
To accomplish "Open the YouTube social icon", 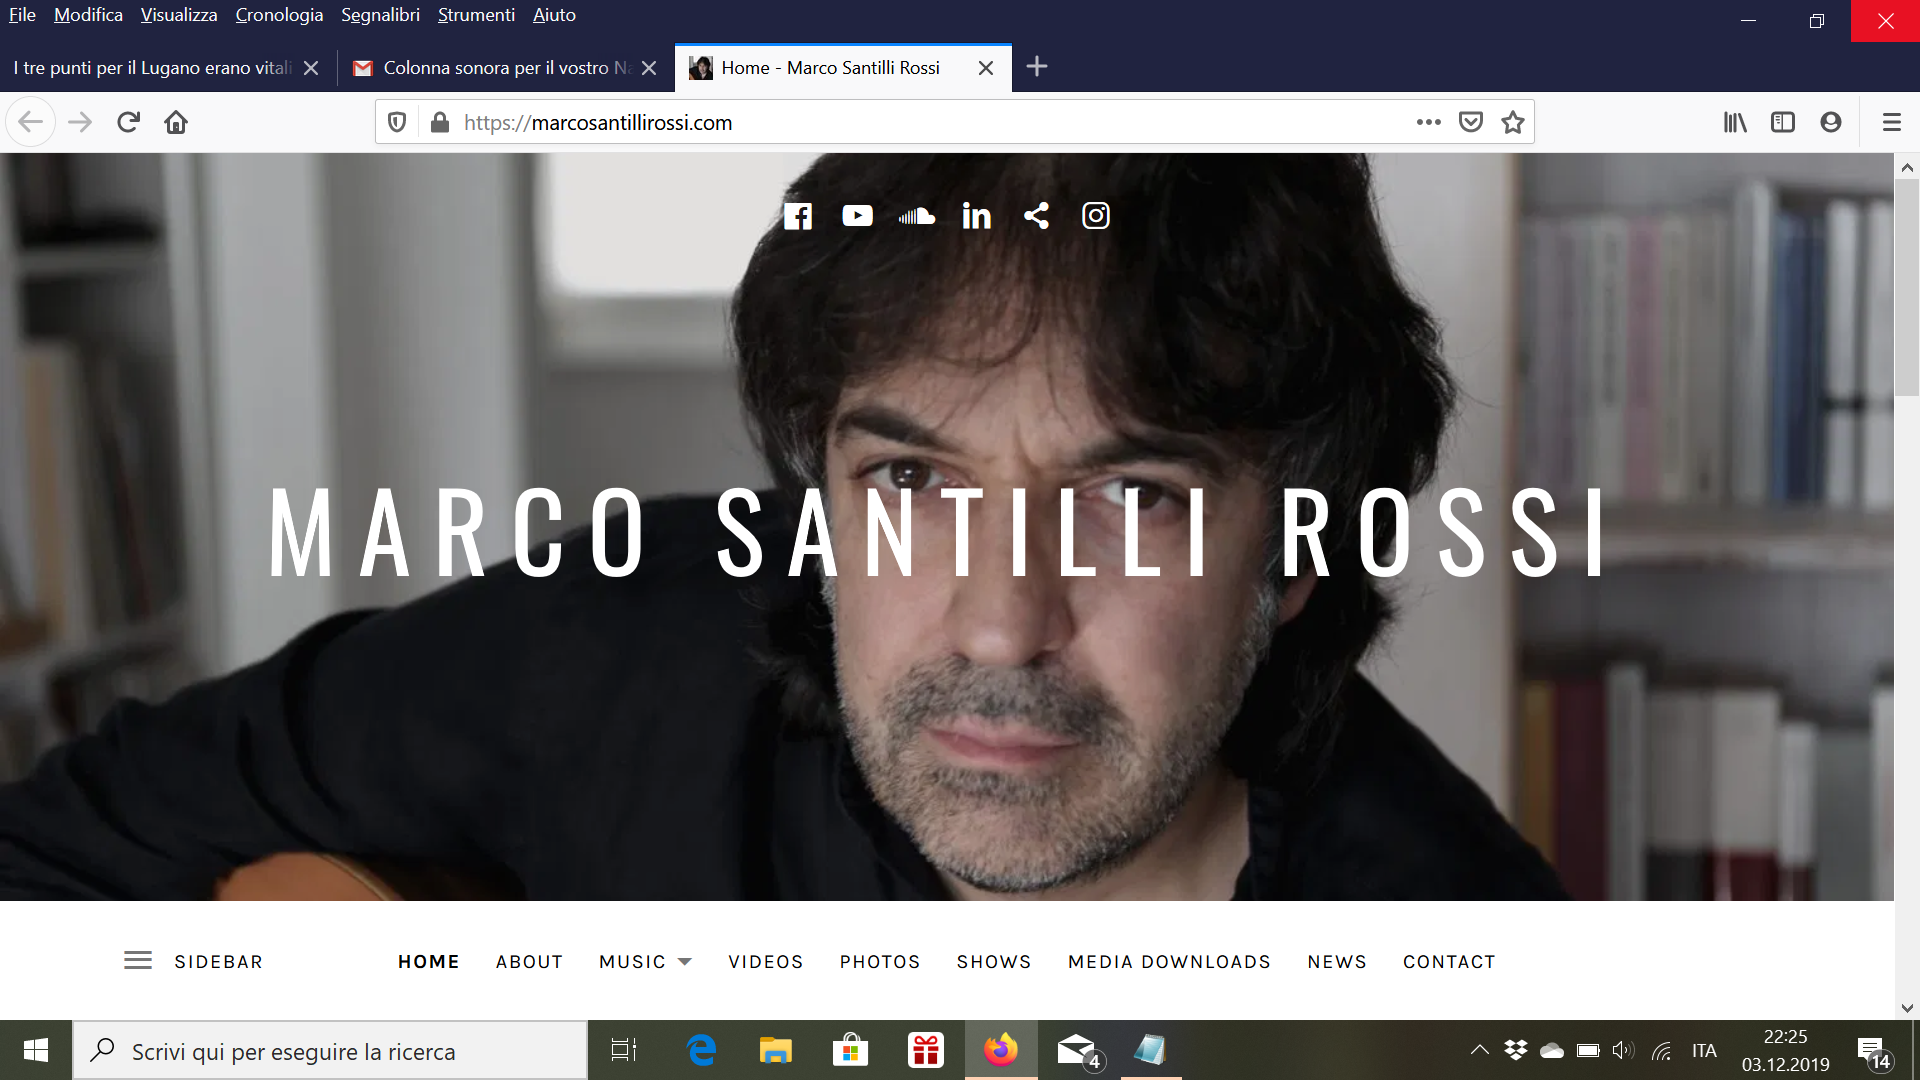I will coord(857,216).
